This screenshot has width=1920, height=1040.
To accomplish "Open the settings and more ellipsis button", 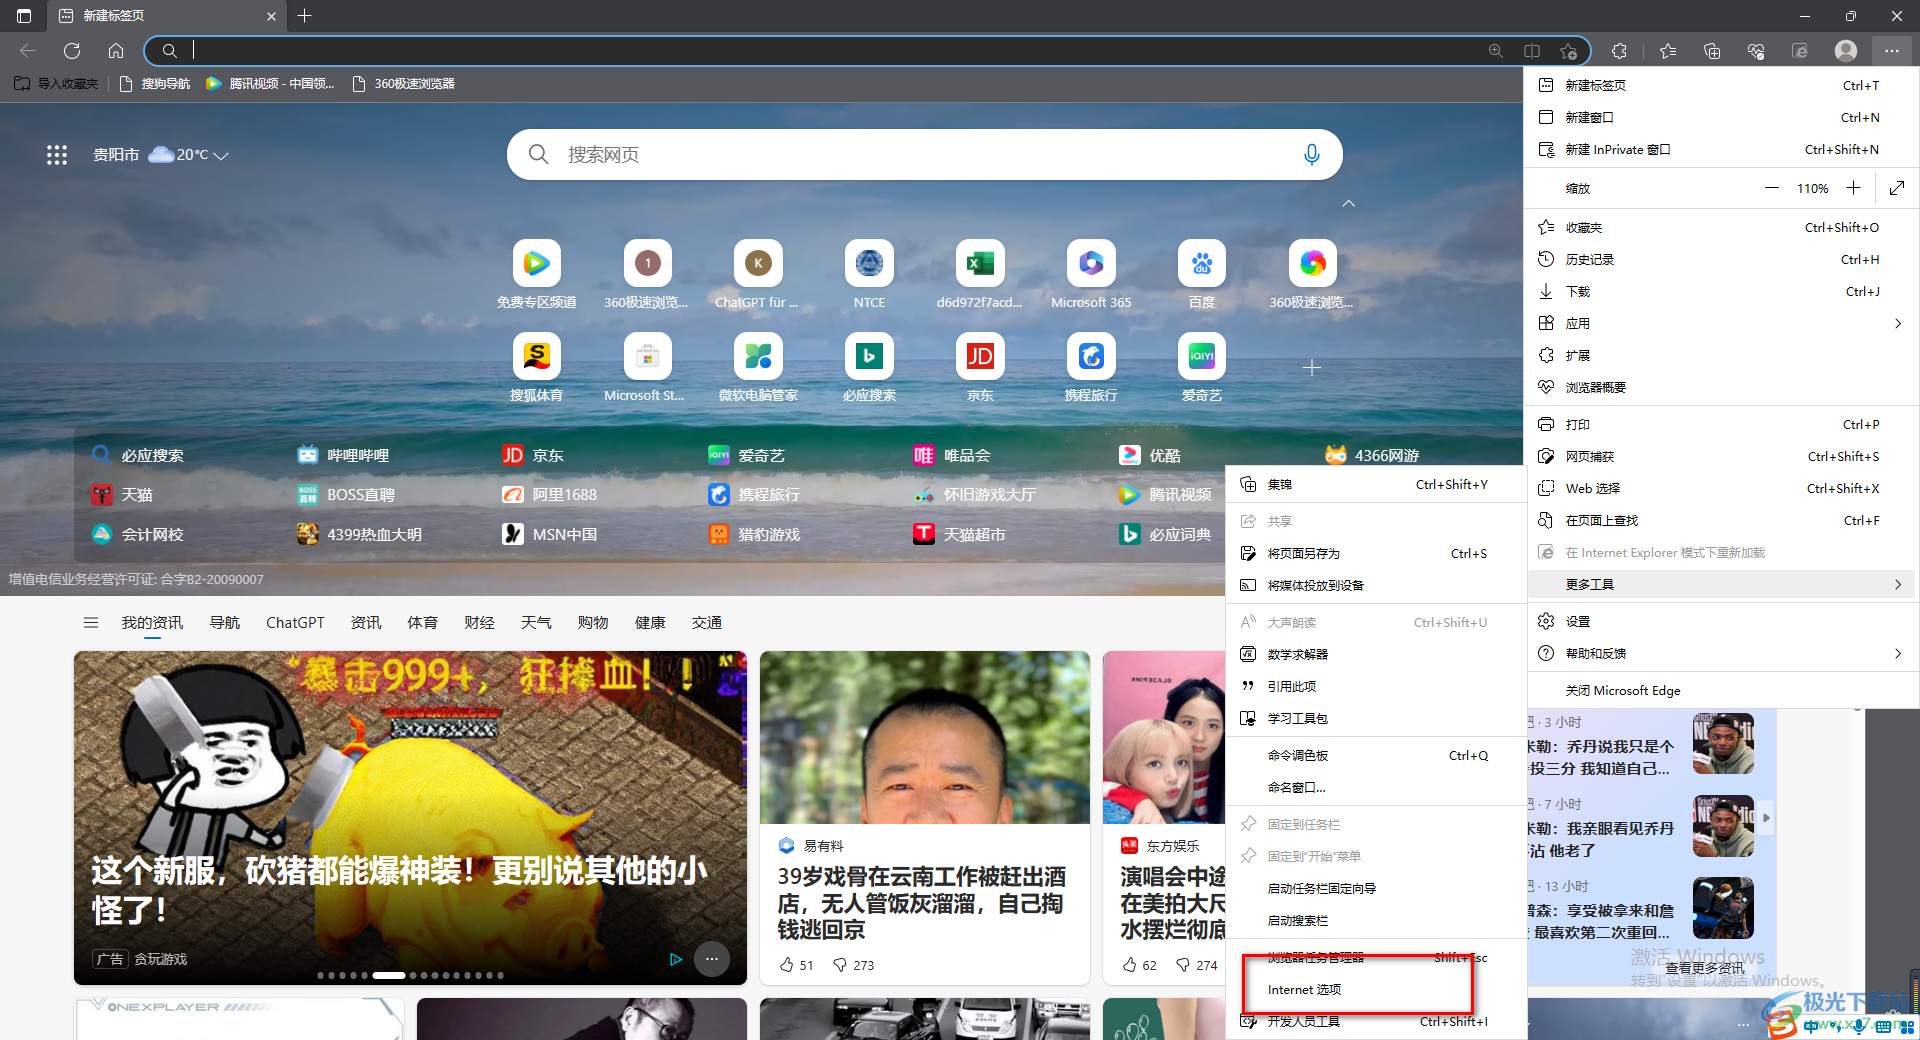I will point(1891,51).
